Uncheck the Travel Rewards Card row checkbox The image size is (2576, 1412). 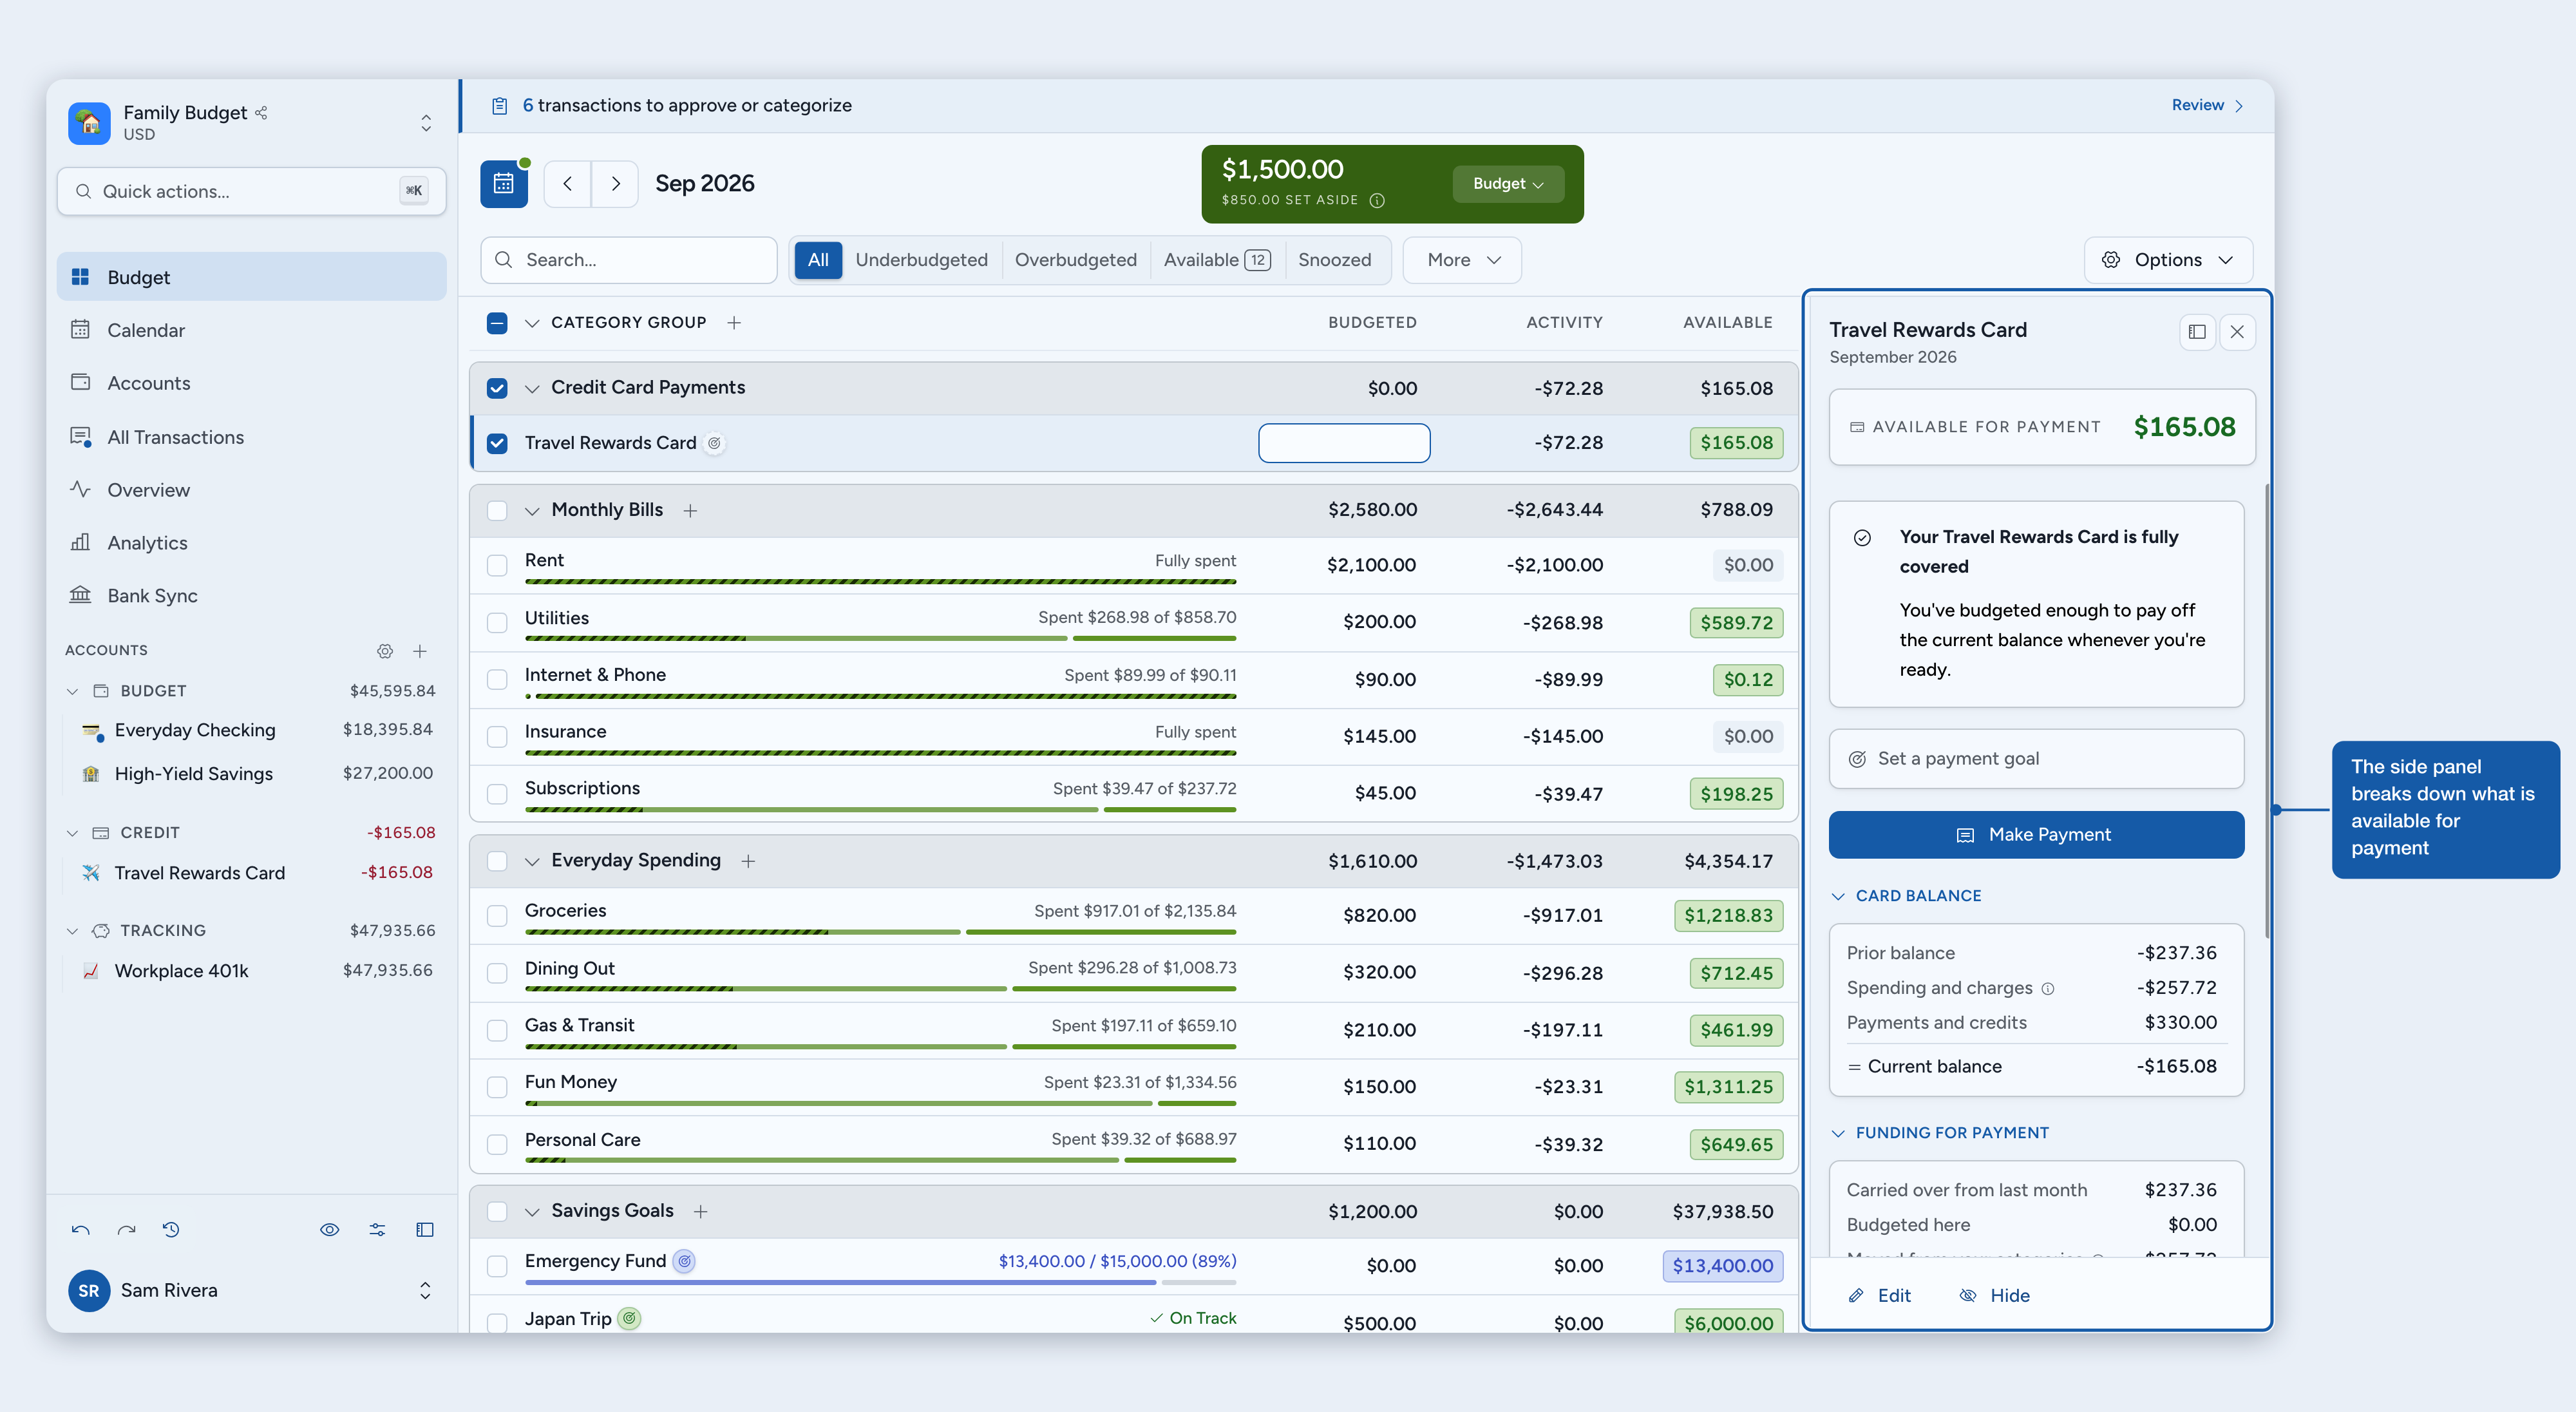click(x=497, y=443)
